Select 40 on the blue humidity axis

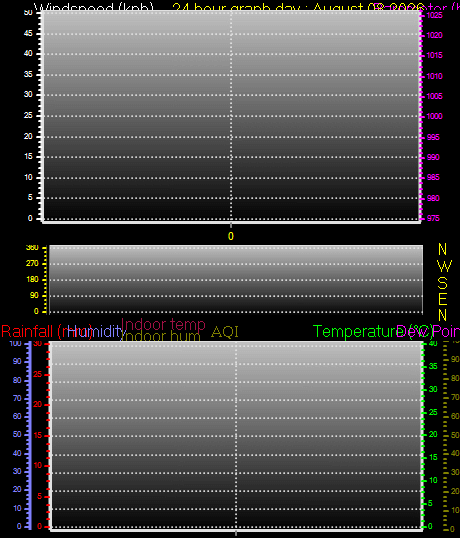coord(17,453)
